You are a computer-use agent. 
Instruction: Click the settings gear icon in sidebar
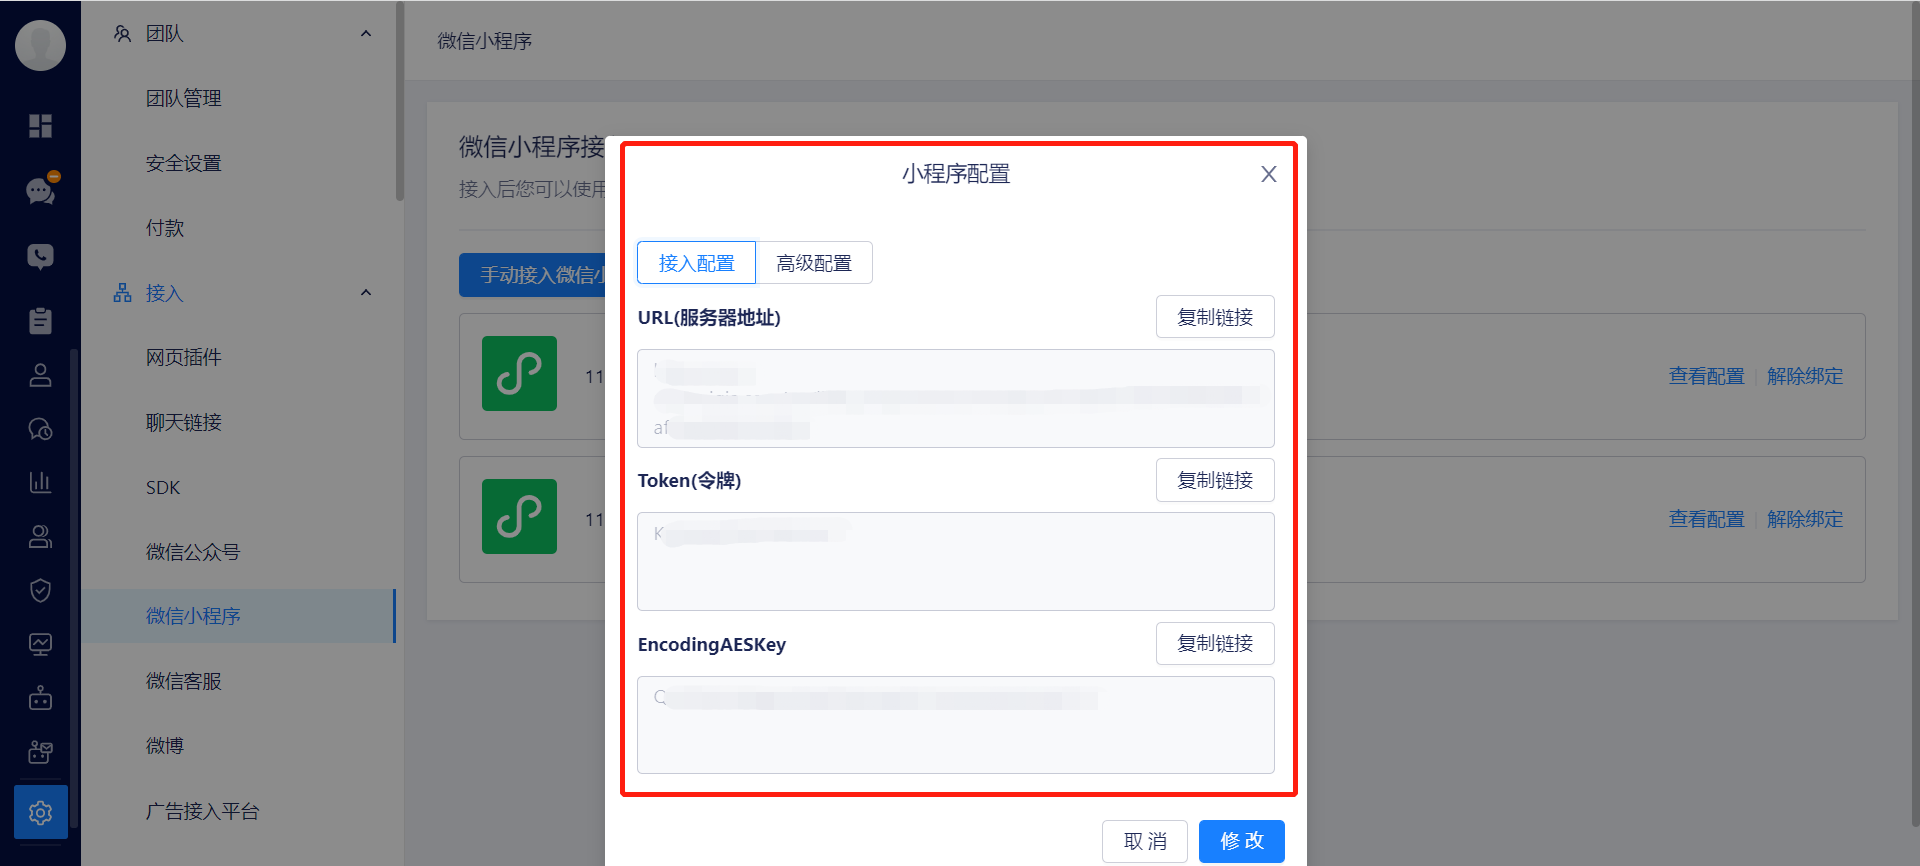click(x=40, y=812)
